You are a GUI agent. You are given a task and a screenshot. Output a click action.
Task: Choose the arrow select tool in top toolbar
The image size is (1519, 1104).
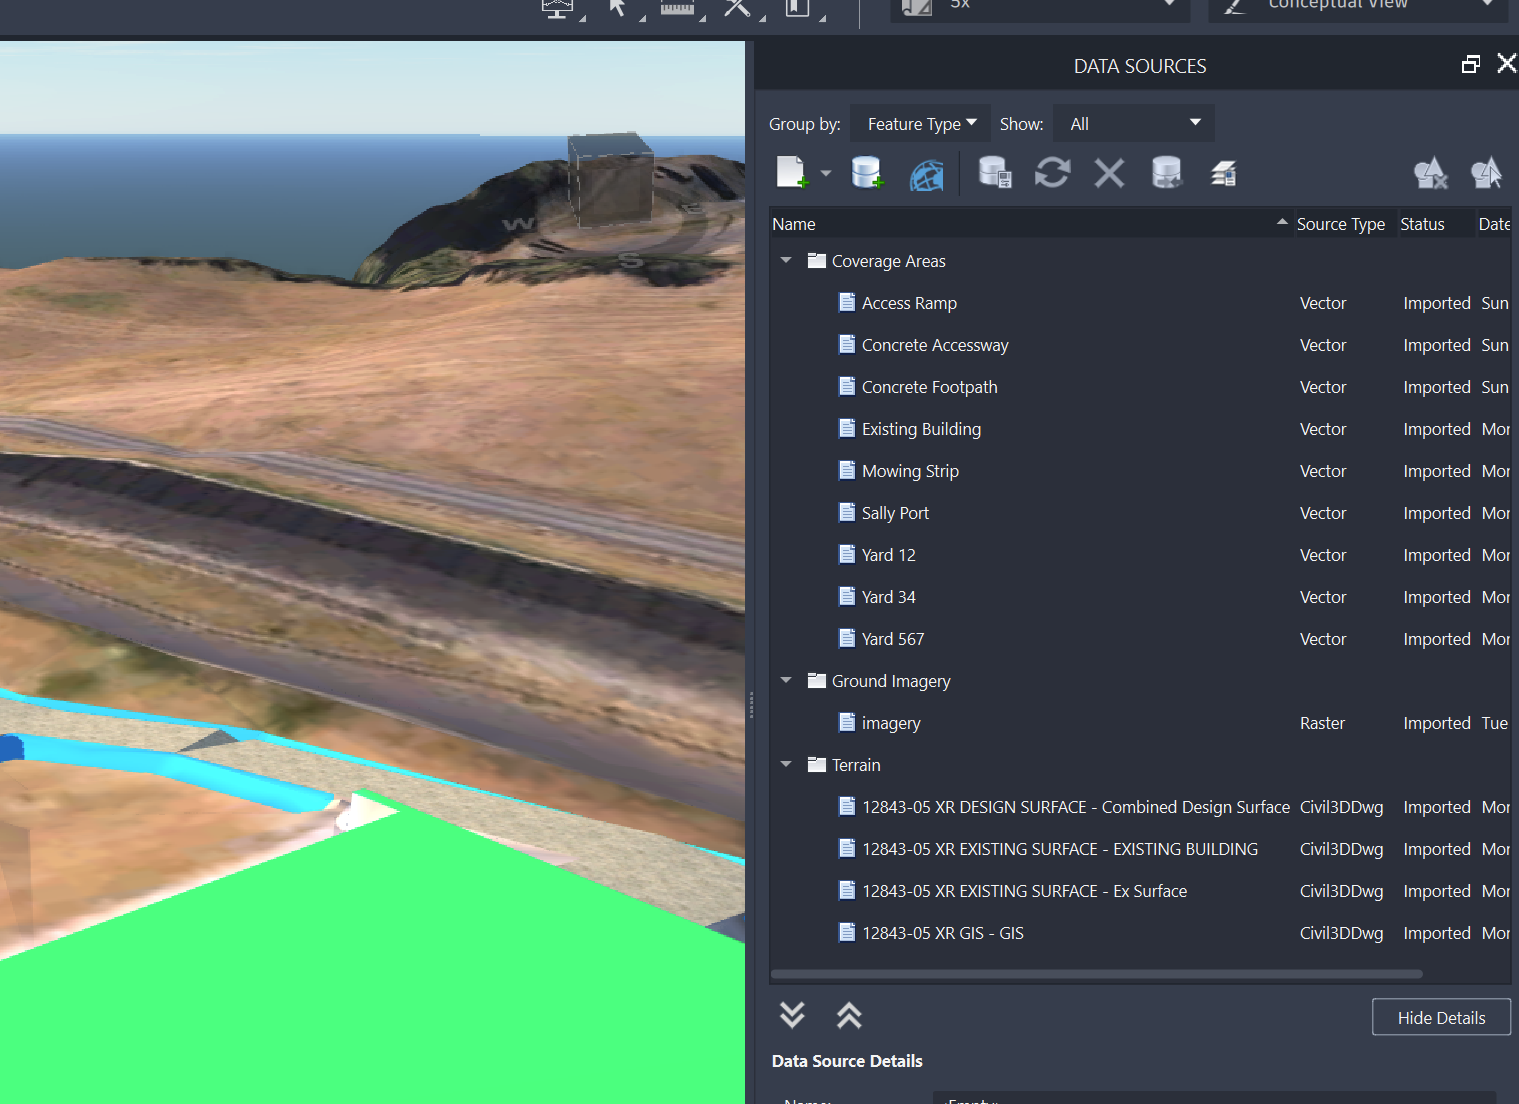617,8
